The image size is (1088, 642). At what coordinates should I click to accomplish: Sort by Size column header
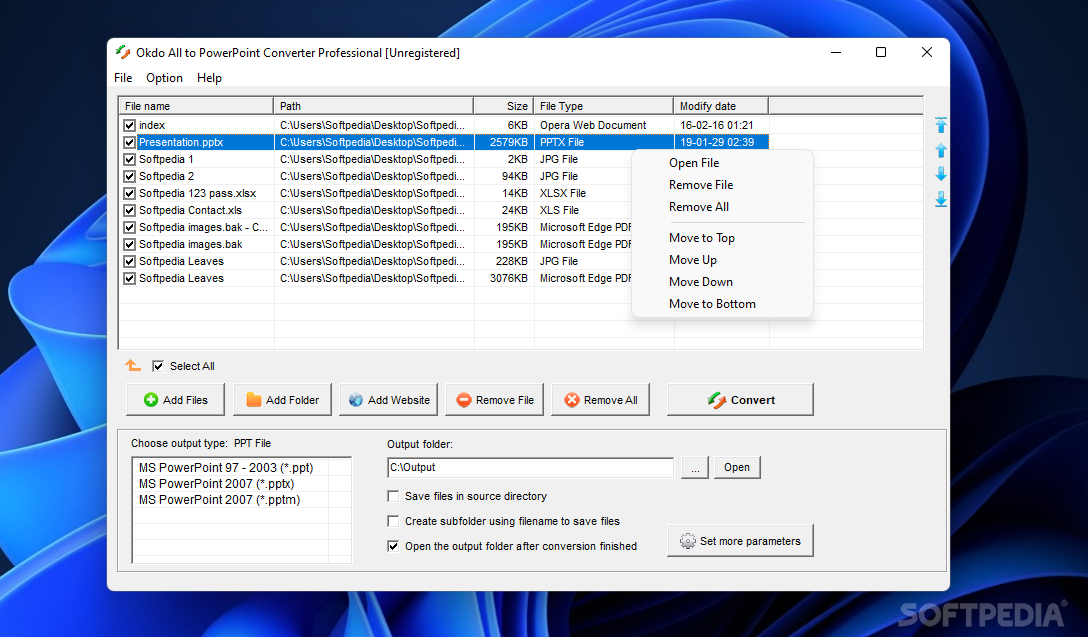pos(504,106)
